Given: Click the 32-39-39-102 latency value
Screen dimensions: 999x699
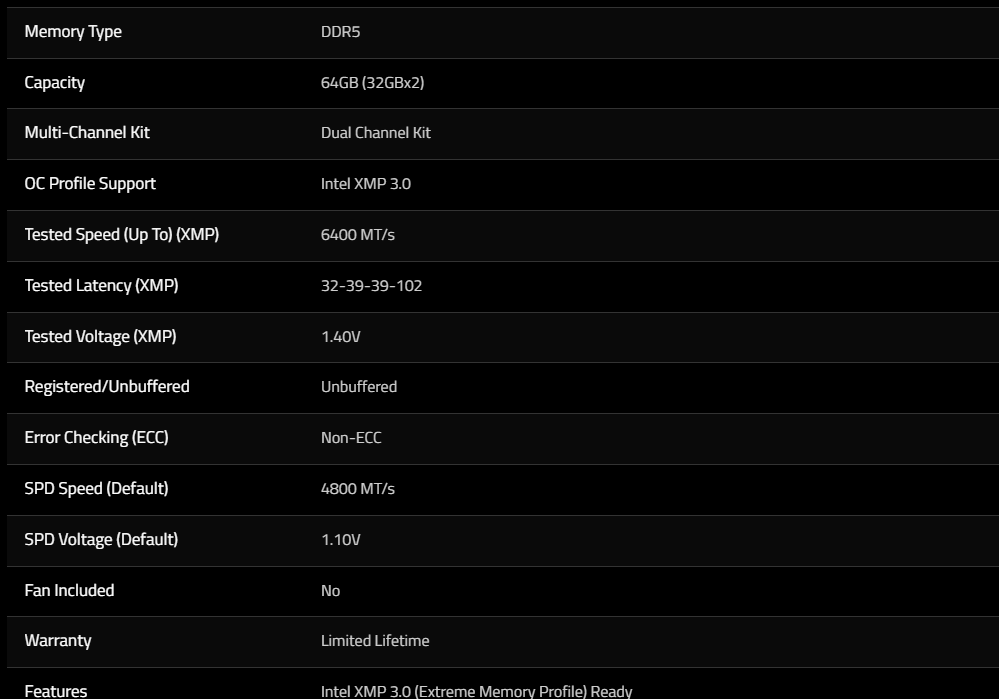Looking at the screenshot, I should pyautogui.click(x=371, y=285).
